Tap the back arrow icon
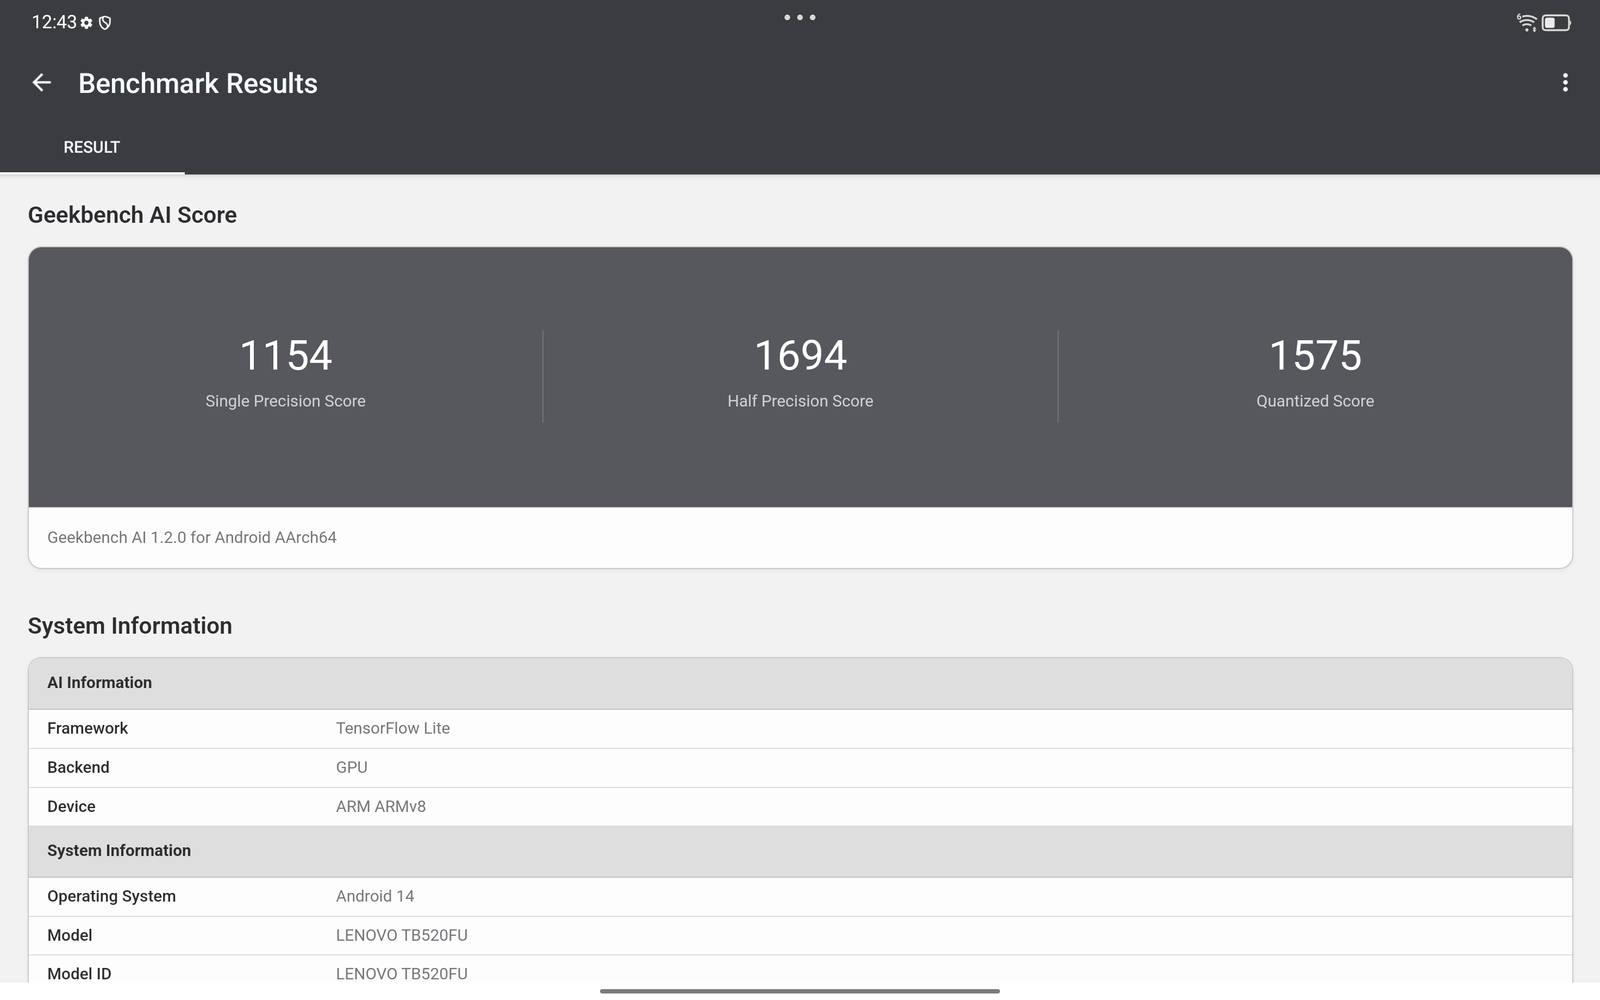This screenshot has height=1000, width=1600. coord(41,83)
